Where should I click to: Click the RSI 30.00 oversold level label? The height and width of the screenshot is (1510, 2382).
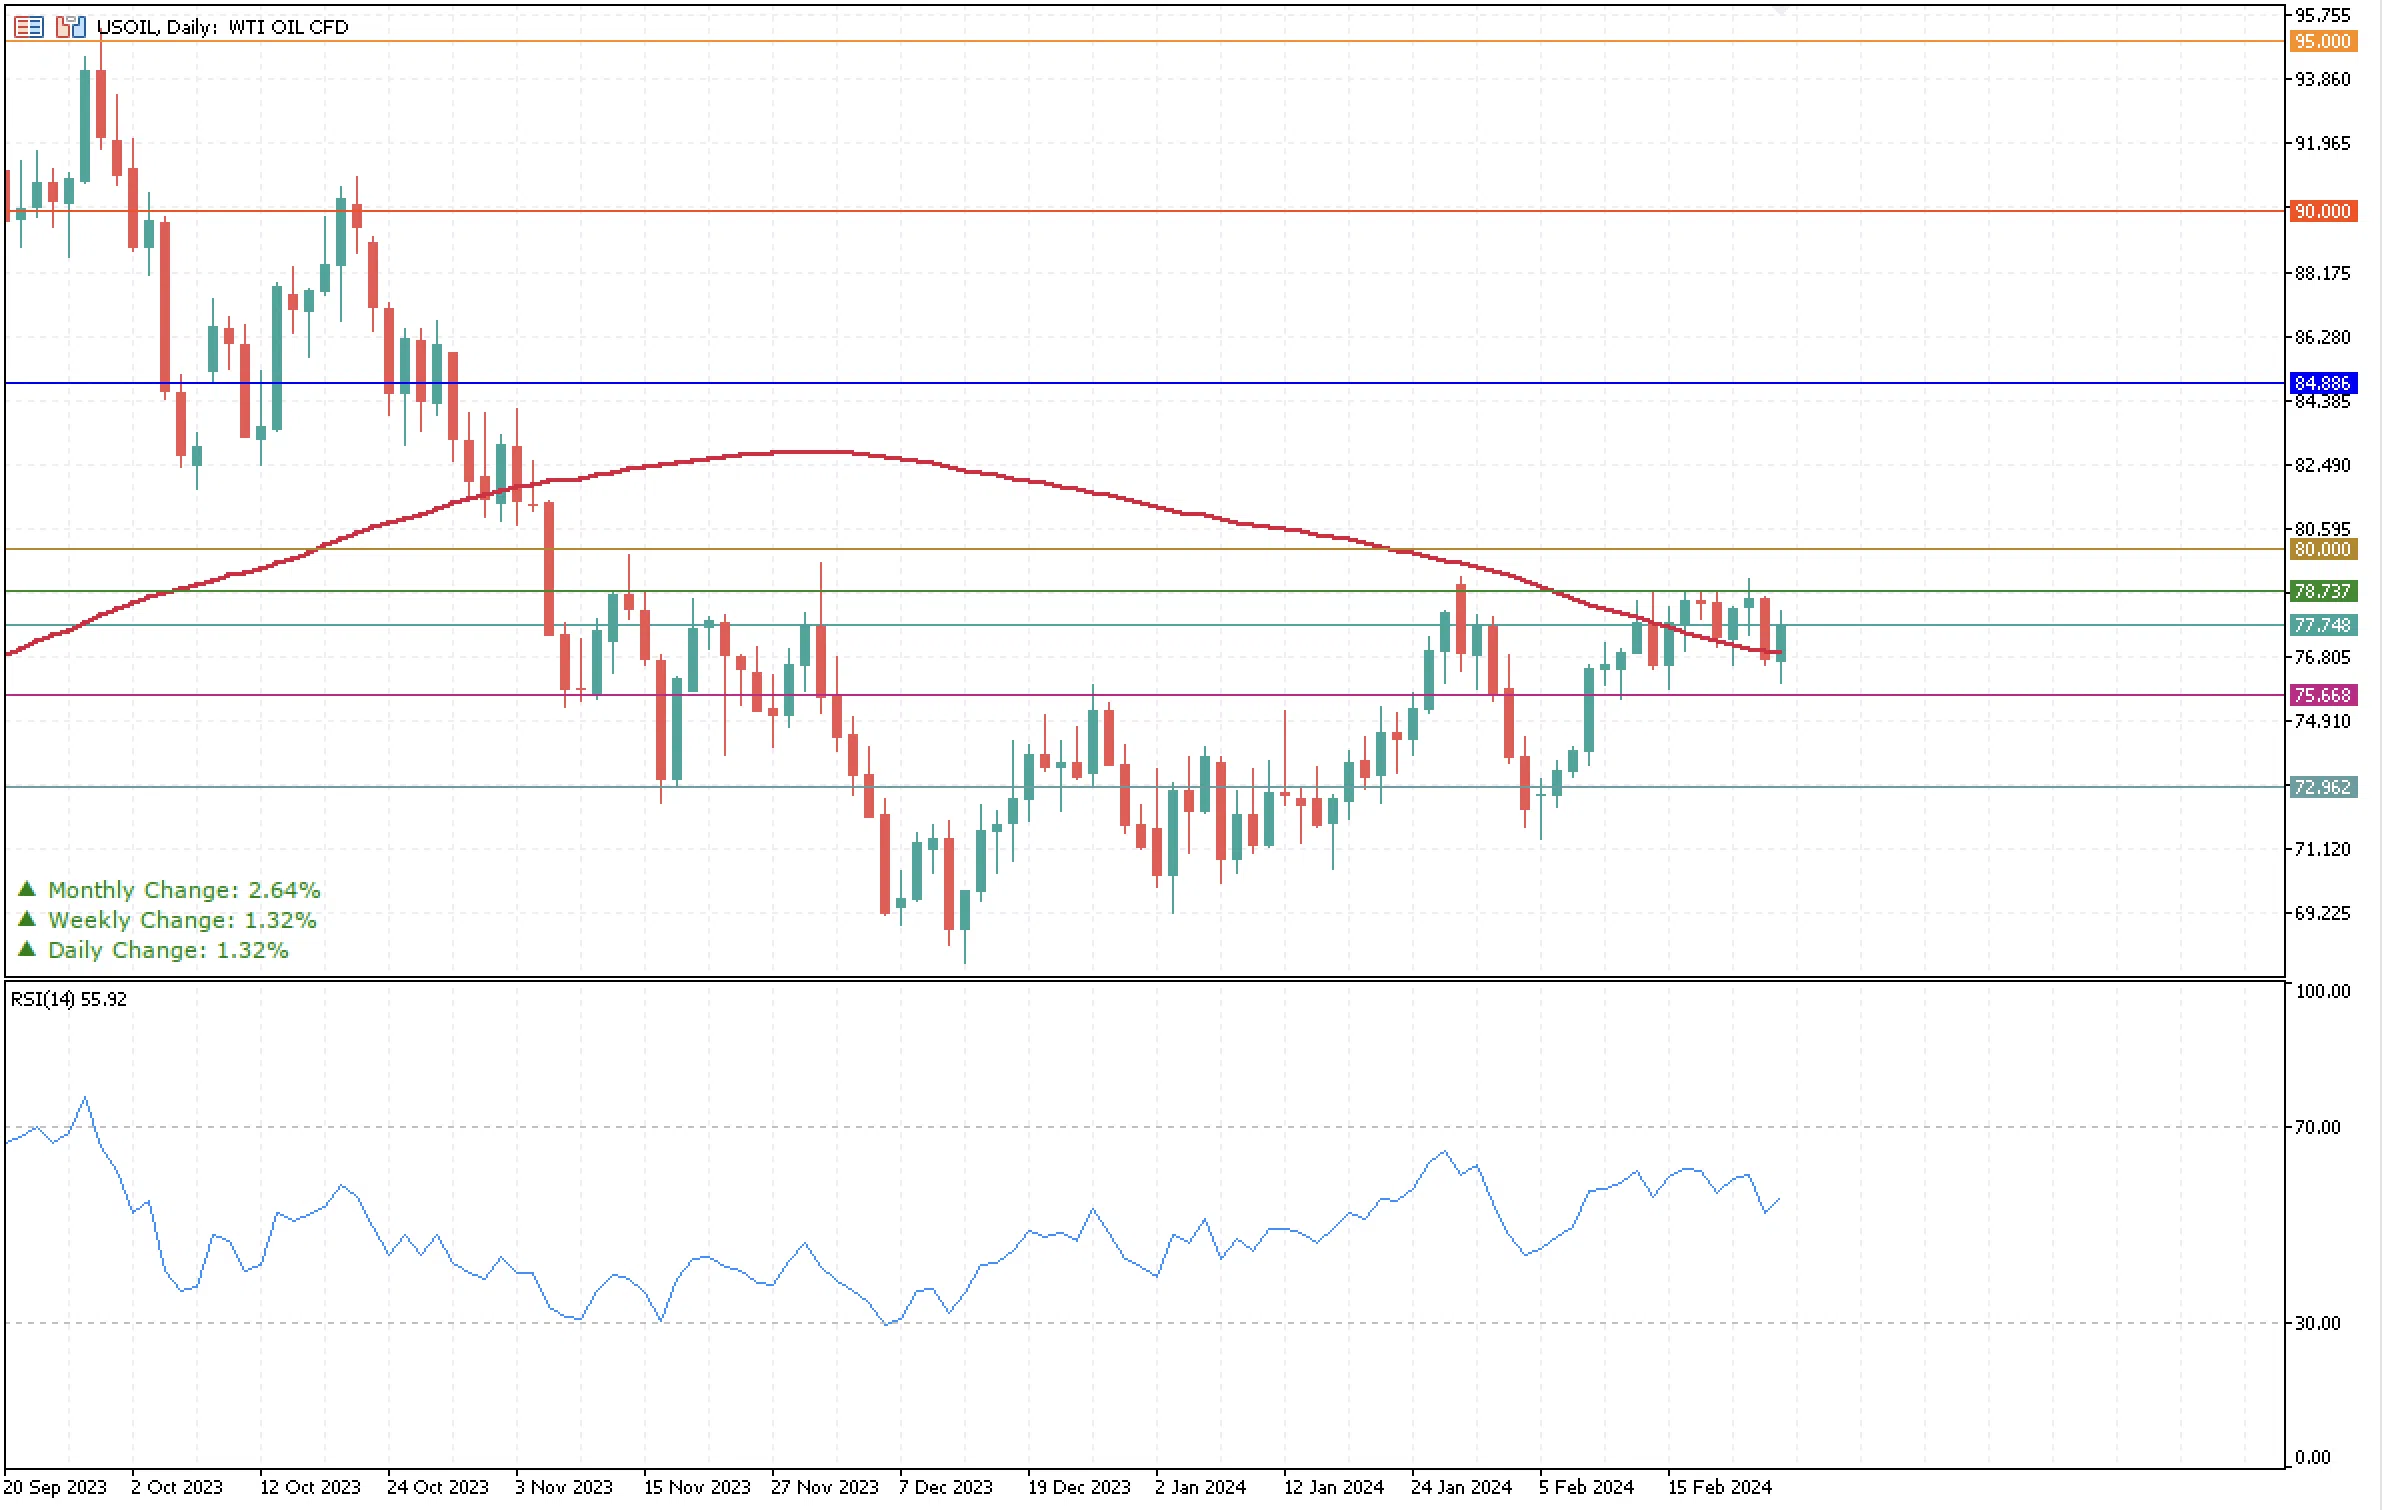pos(2317,1323)
